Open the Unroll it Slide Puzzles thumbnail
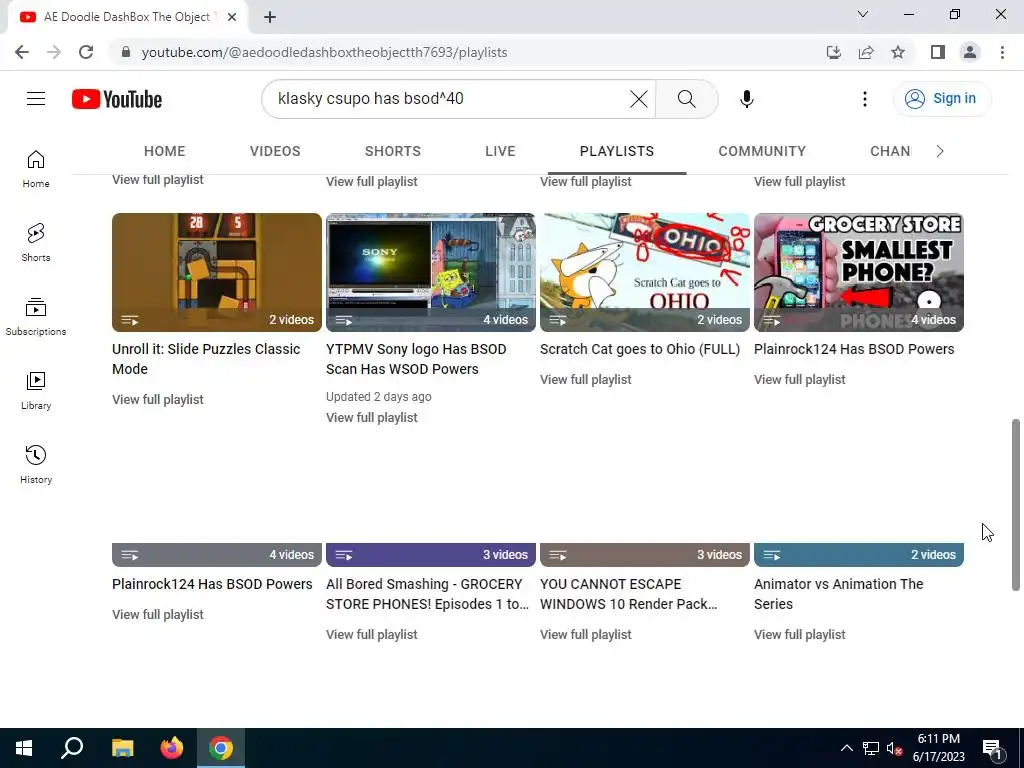This screenshot has width=1024, height=768. 217,272
